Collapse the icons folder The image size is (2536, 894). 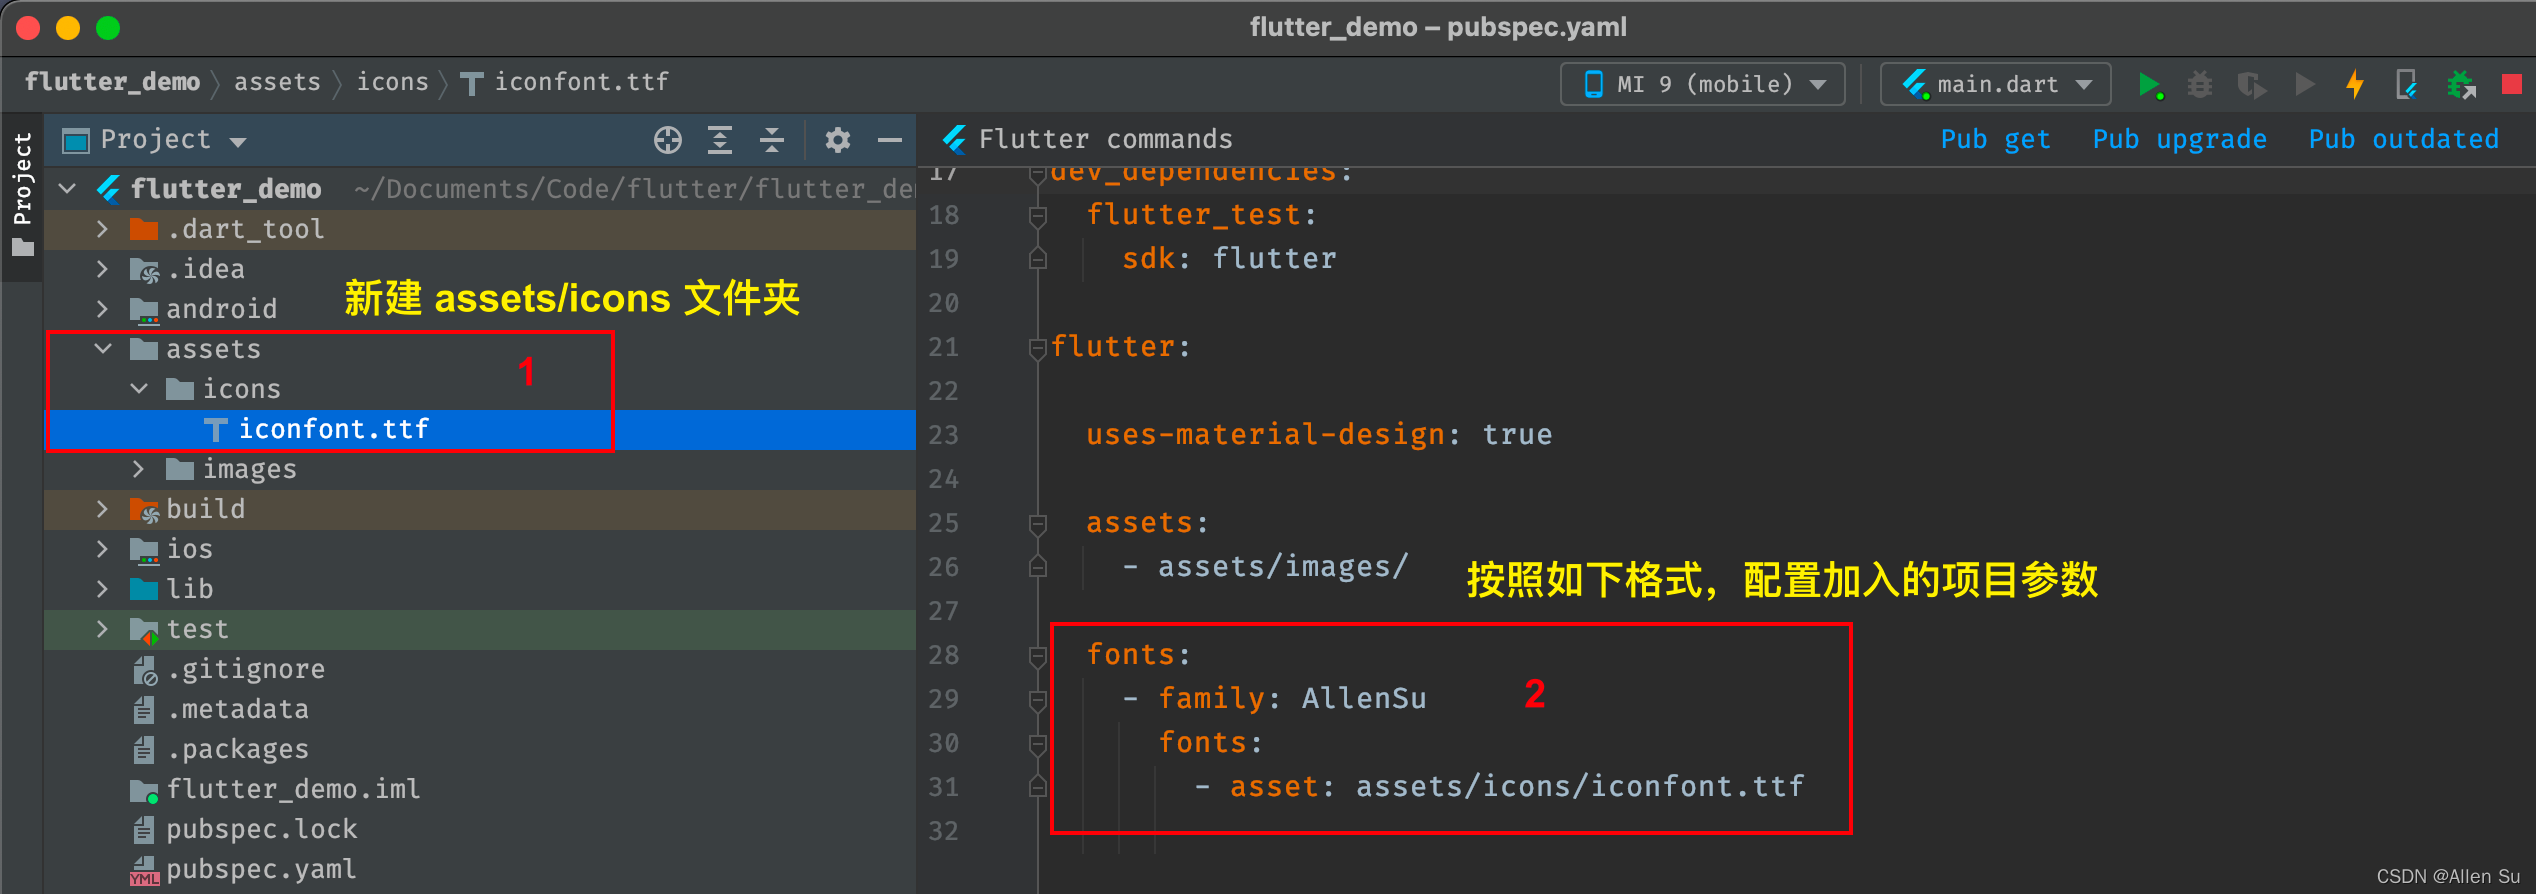140,388
